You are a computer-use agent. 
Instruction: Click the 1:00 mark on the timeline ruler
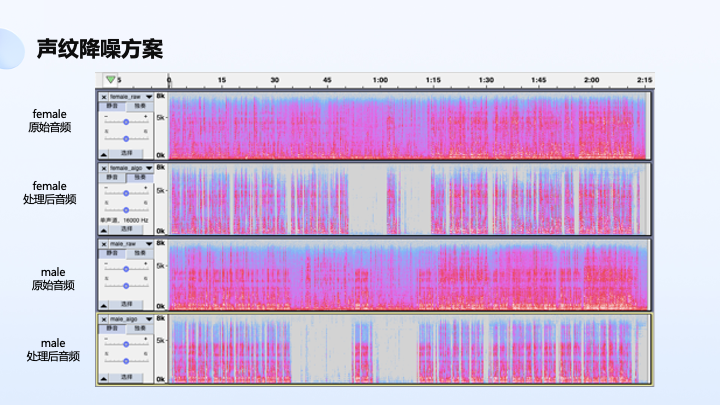pos(380,80)
